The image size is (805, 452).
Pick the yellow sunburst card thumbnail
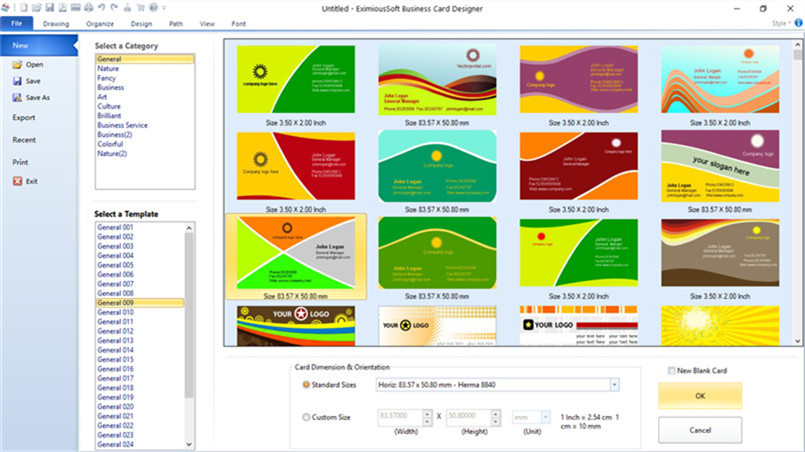click(x=720, y=326)
